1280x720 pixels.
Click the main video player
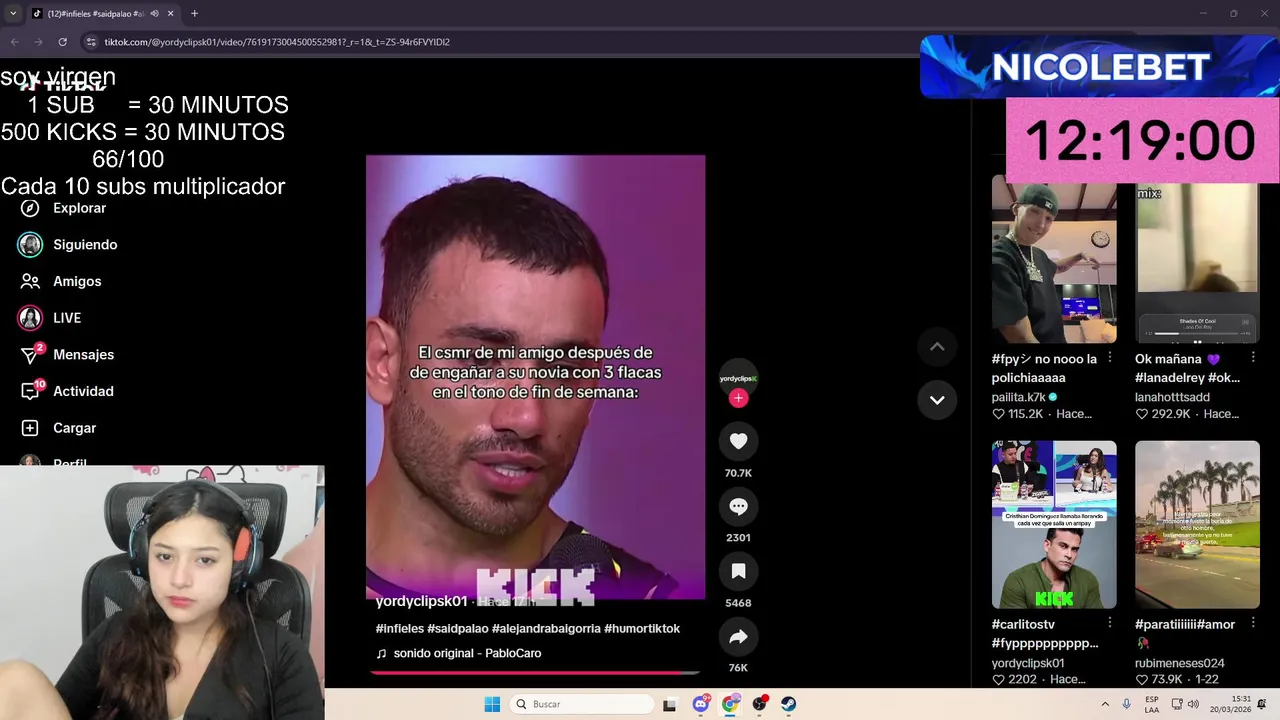(x=535, y=377)
